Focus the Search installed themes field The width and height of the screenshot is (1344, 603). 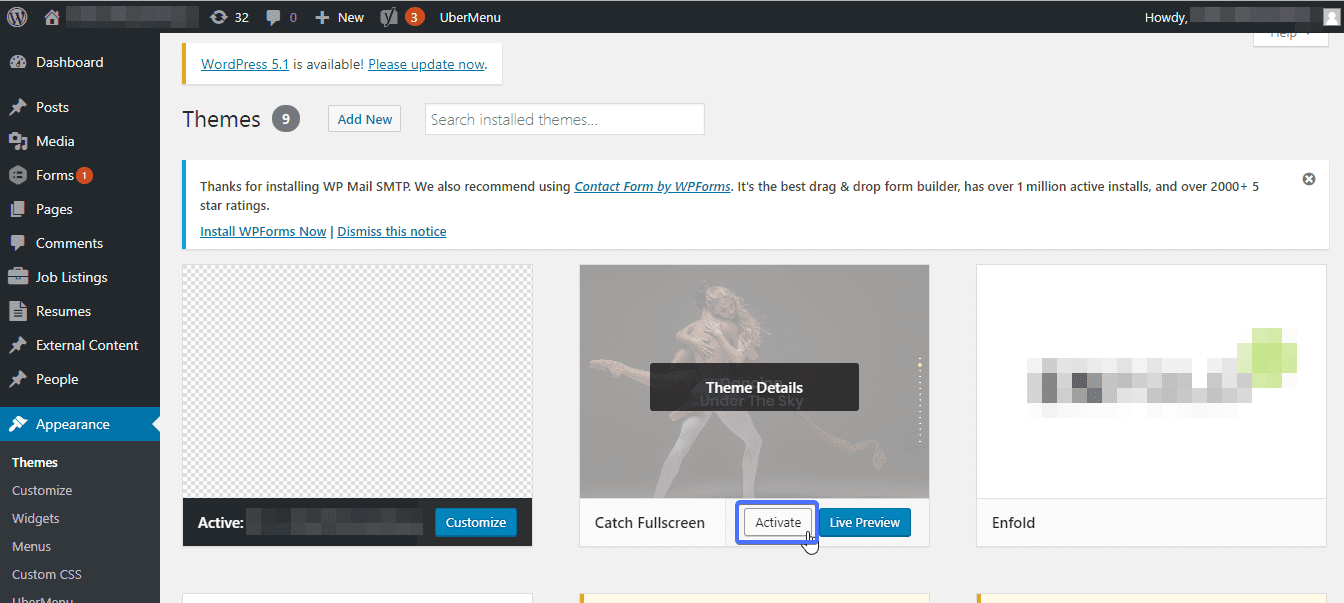point(565,119)
